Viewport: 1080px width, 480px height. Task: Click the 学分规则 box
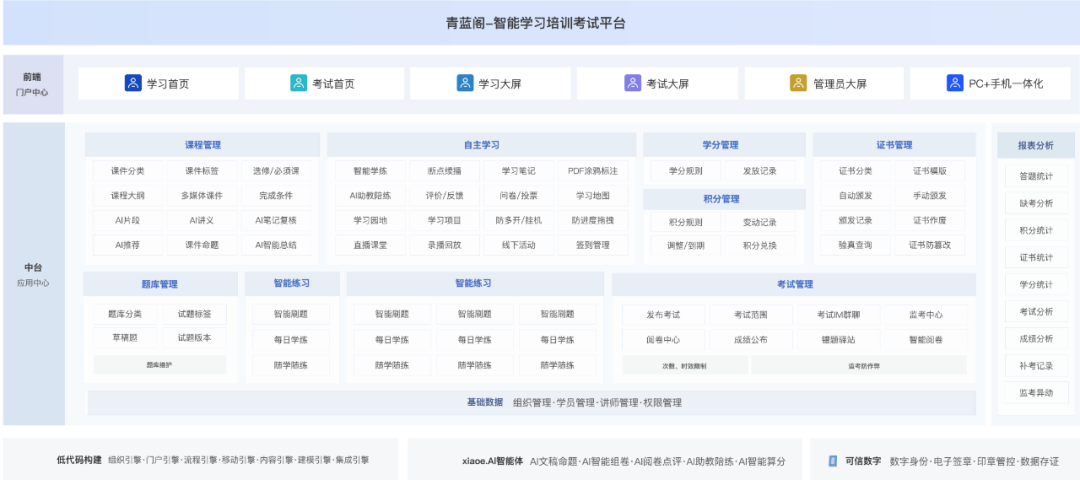click(686, 171)
